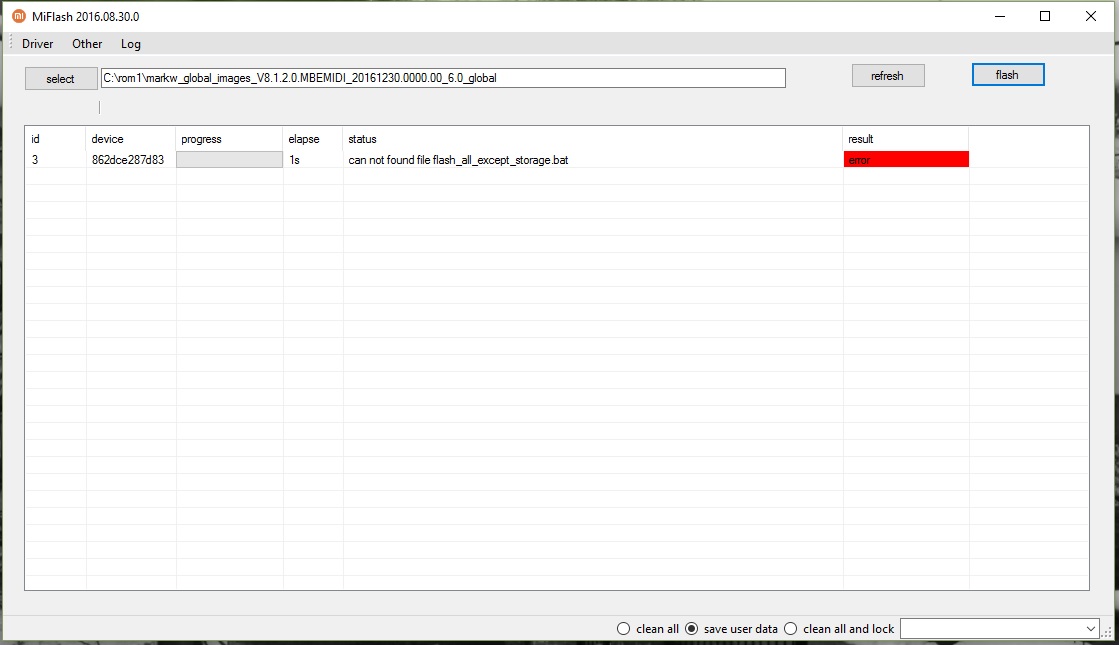Viewport: 1119px width, 645px height.
Task: Select the save user data radio option
Action: coord(731,629)
